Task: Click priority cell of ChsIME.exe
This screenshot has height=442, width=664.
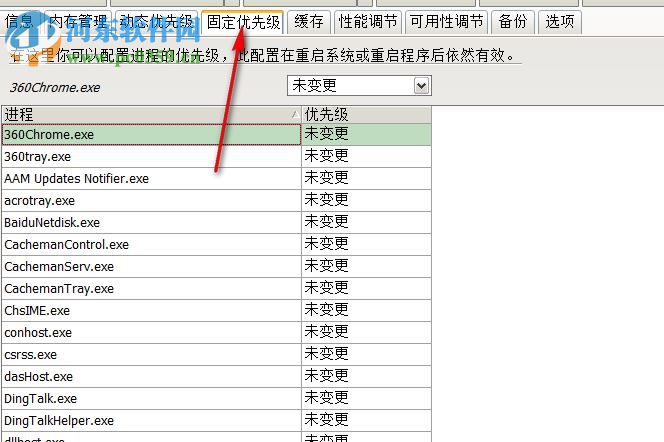Action: (x=366, y=311)
